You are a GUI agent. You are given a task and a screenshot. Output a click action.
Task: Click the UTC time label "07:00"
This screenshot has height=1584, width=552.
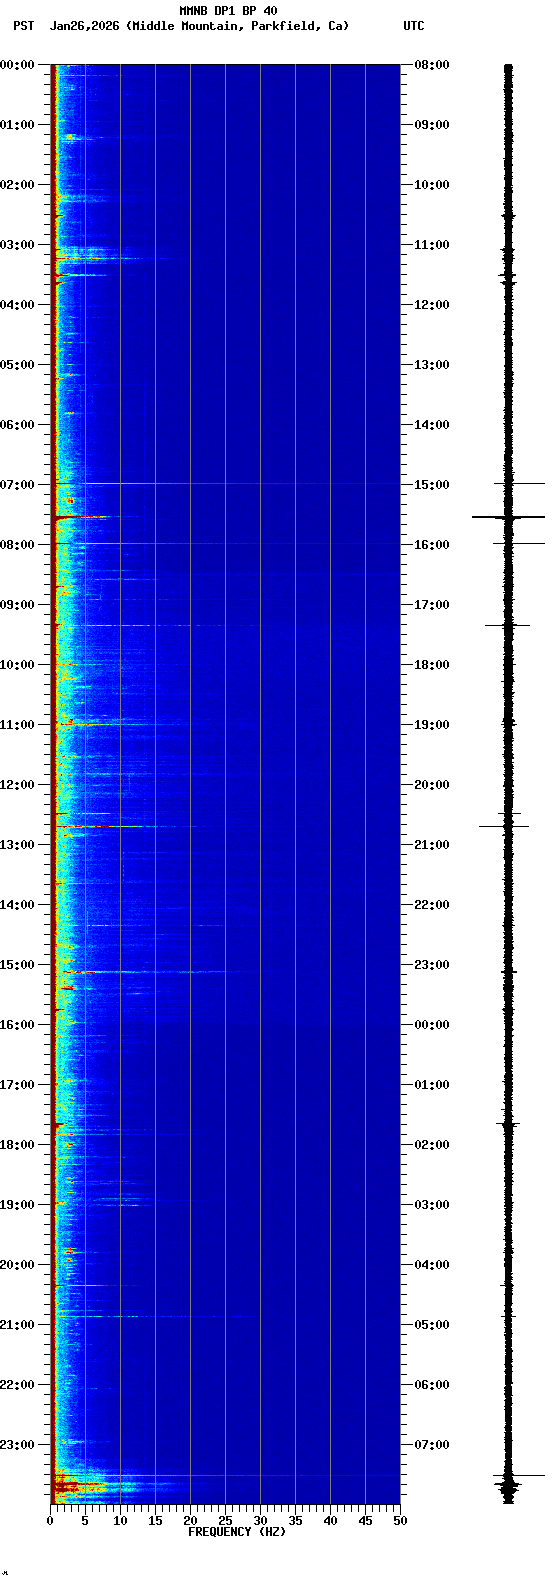click(431, 1445)
